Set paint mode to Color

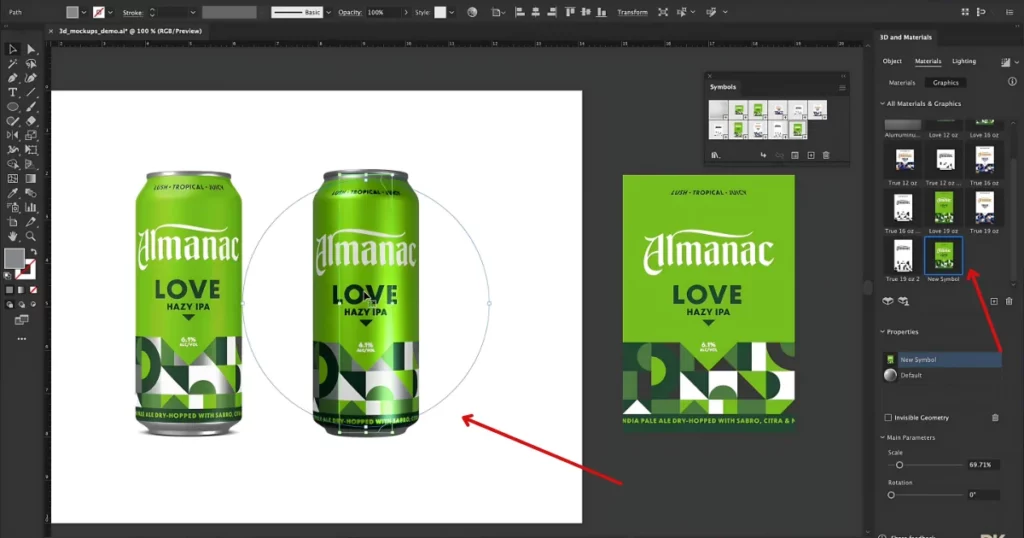pos(9,290)
